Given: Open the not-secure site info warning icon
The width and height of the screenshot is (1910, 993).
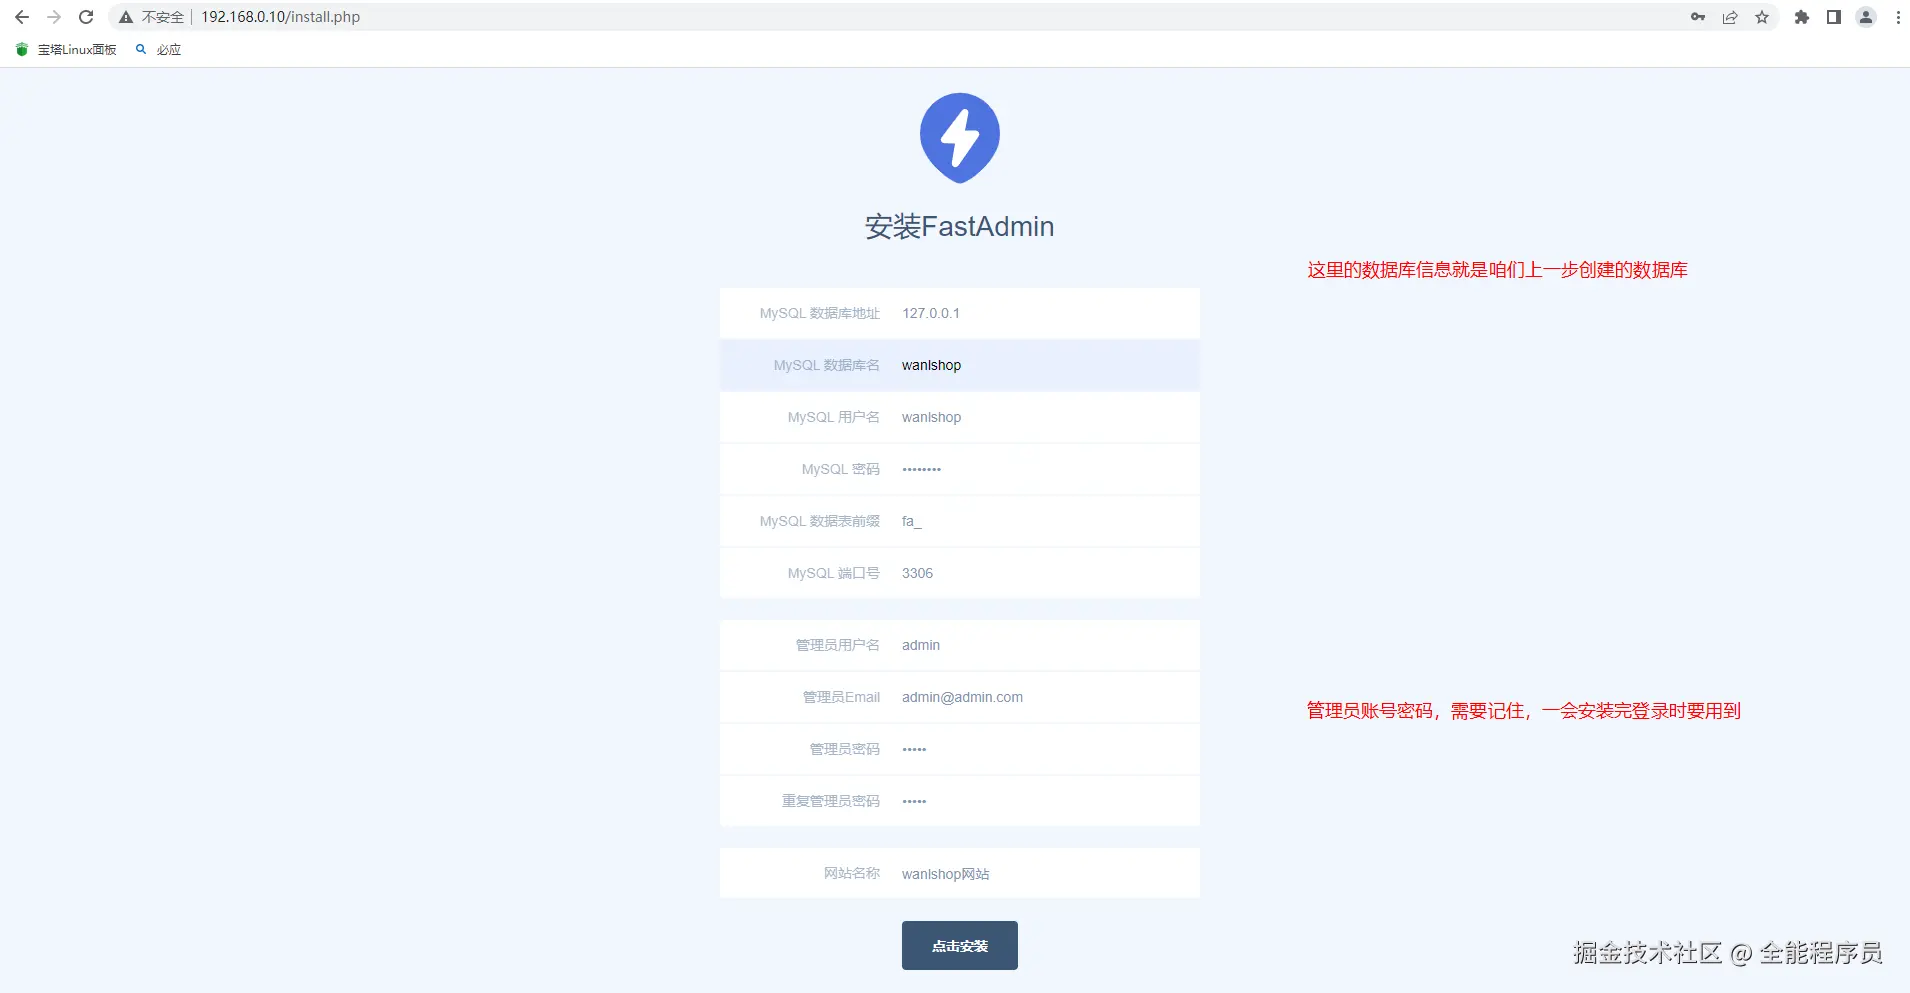Looking at the screenshot, I should click(x=126, y=17).
